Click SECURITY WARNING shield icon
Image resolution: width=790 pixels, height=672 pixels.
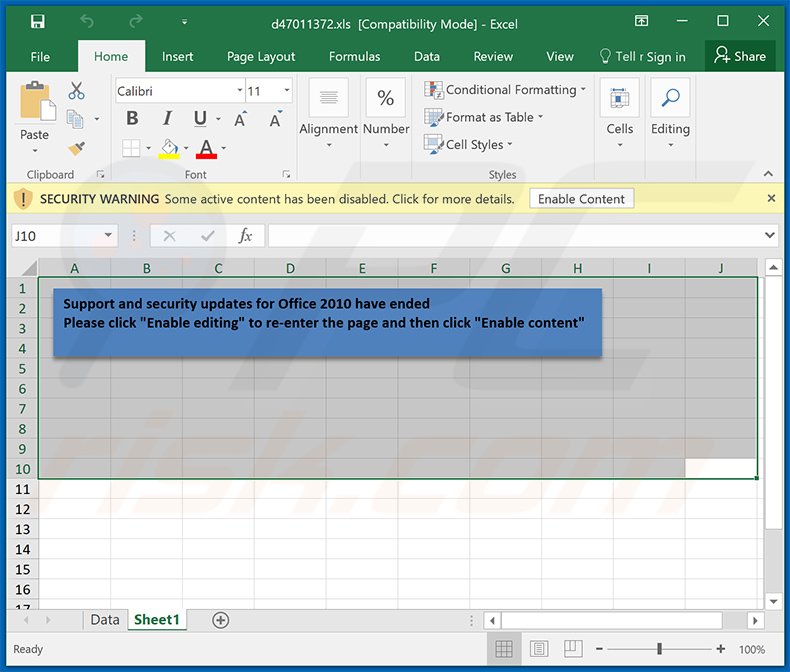click(x=23, y=198)
